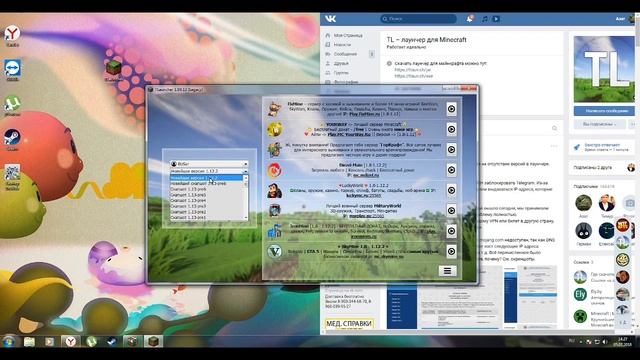640x360 pixels.
Task: Click clock in system tray
Action: pyautogui.click(x=623, y=342)
